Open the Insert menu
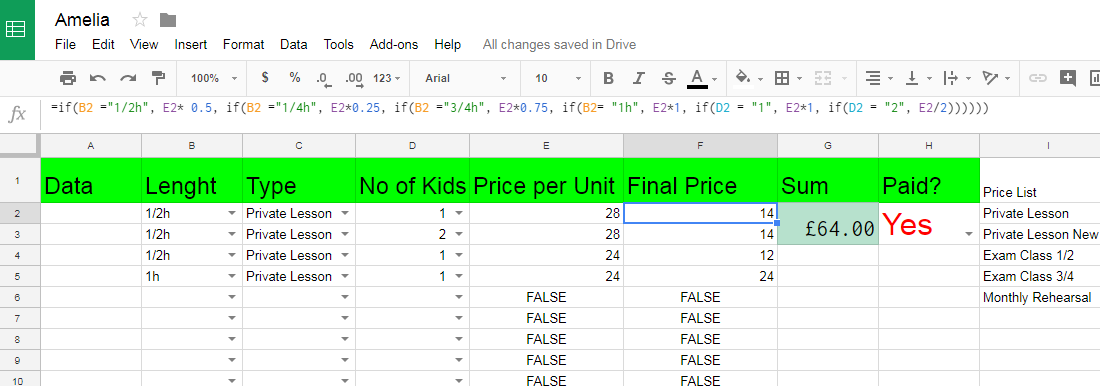The height and width of the screenshot is (386, 1100). [x=191, y=44]
